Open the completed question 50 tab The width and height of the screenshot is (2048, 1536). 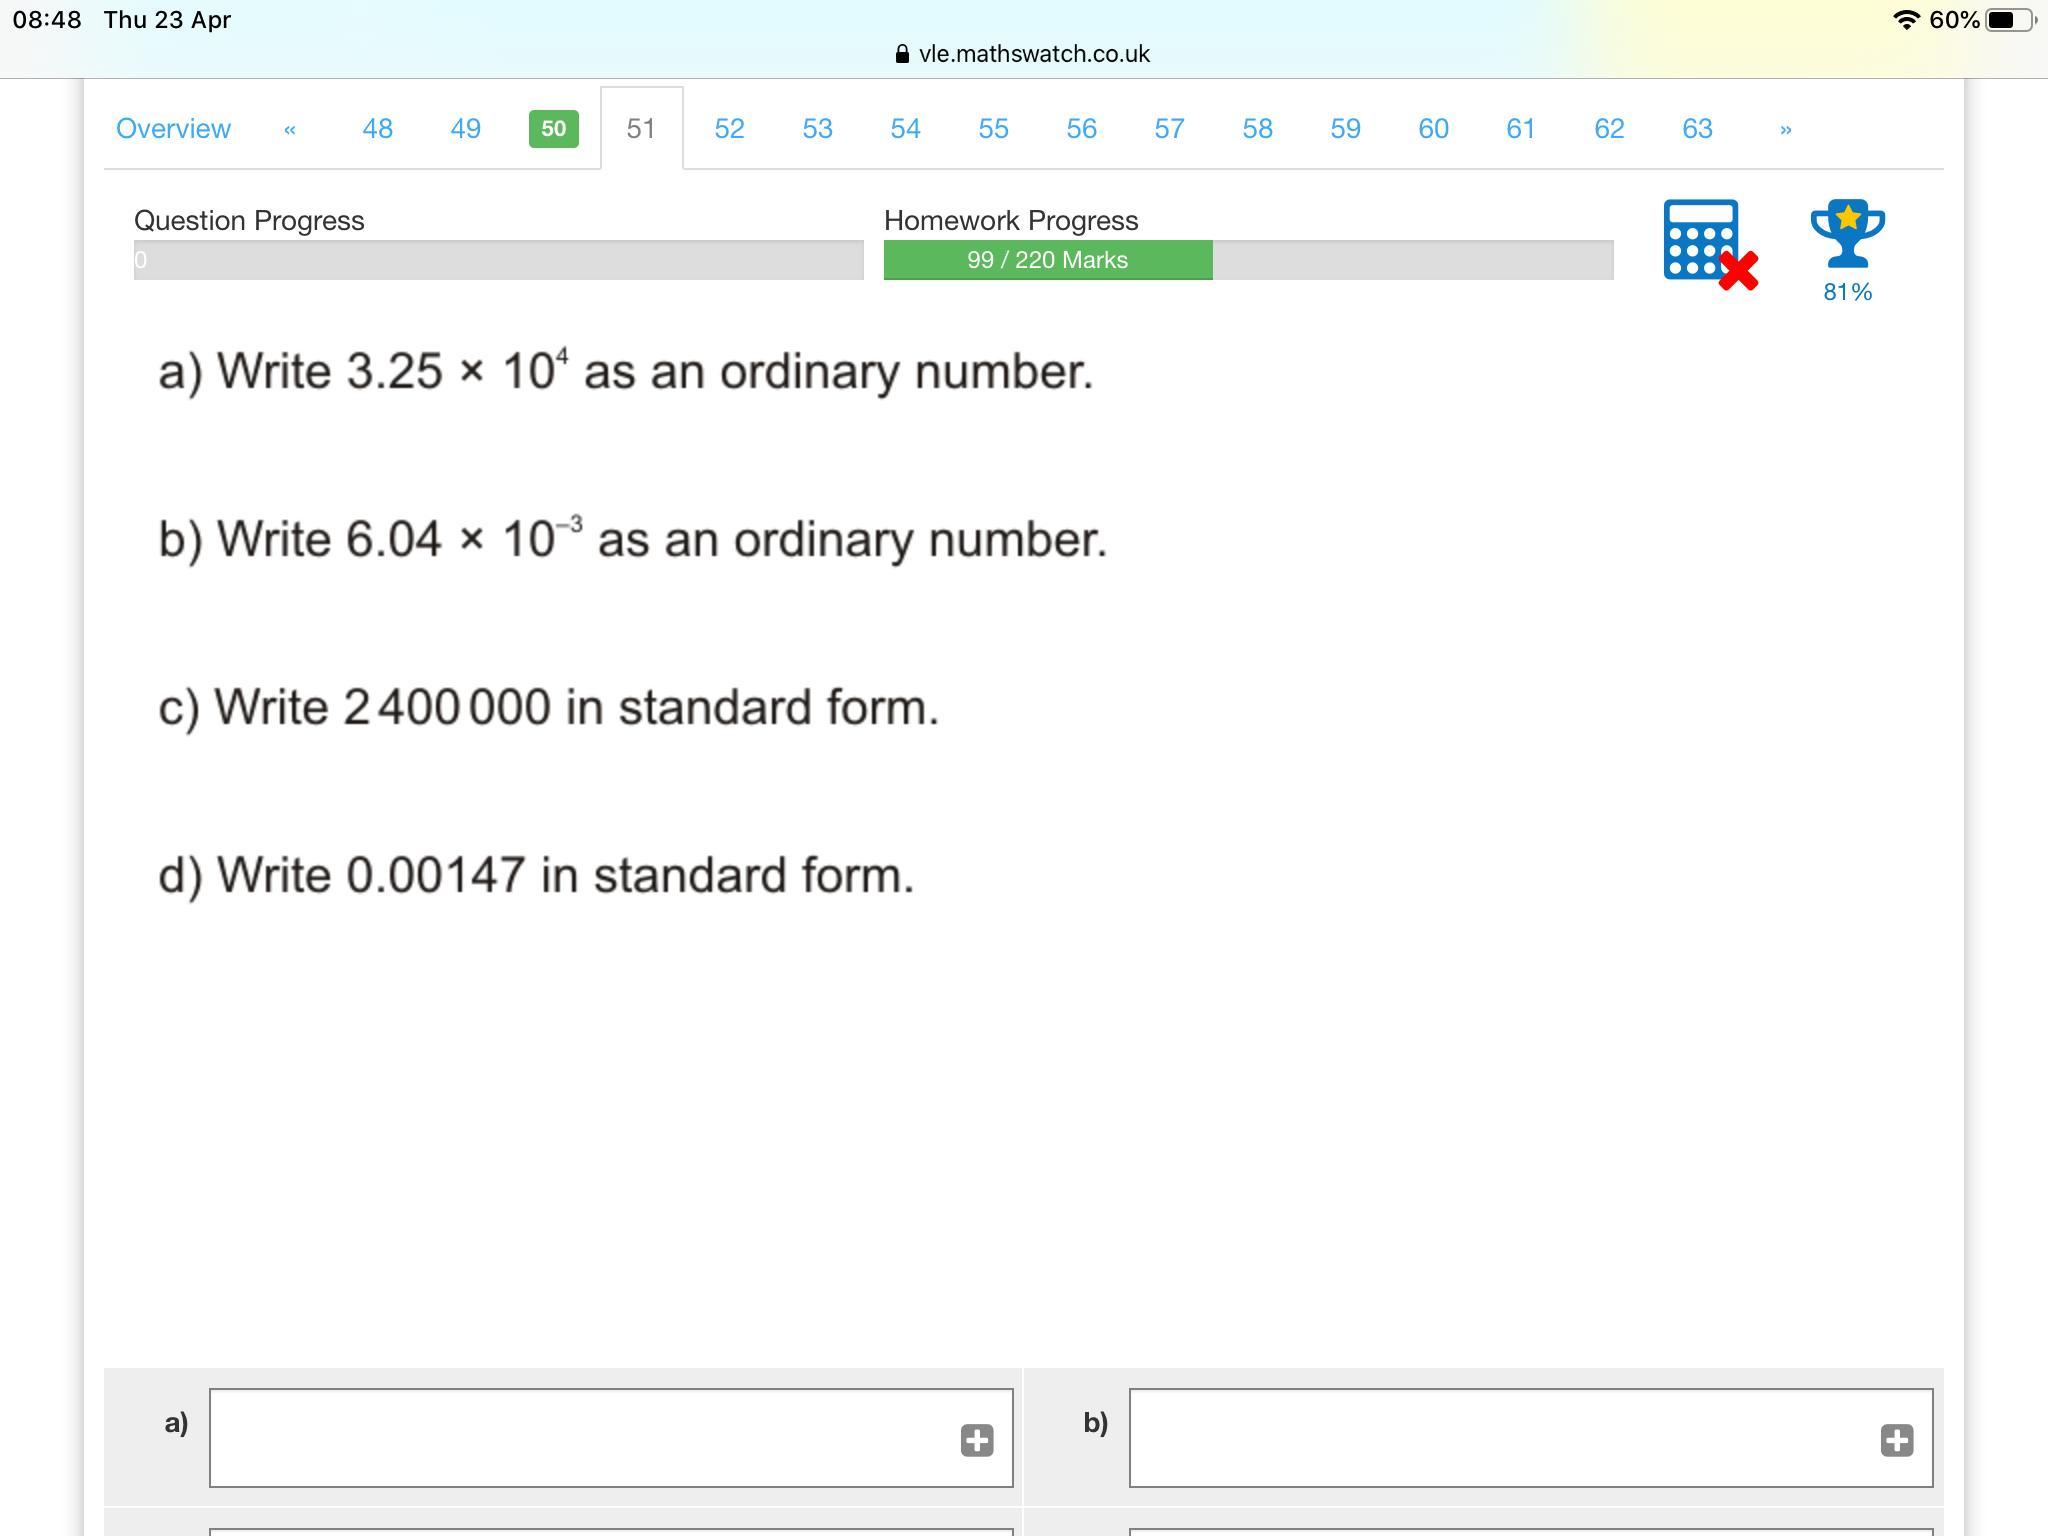(553, 129)
